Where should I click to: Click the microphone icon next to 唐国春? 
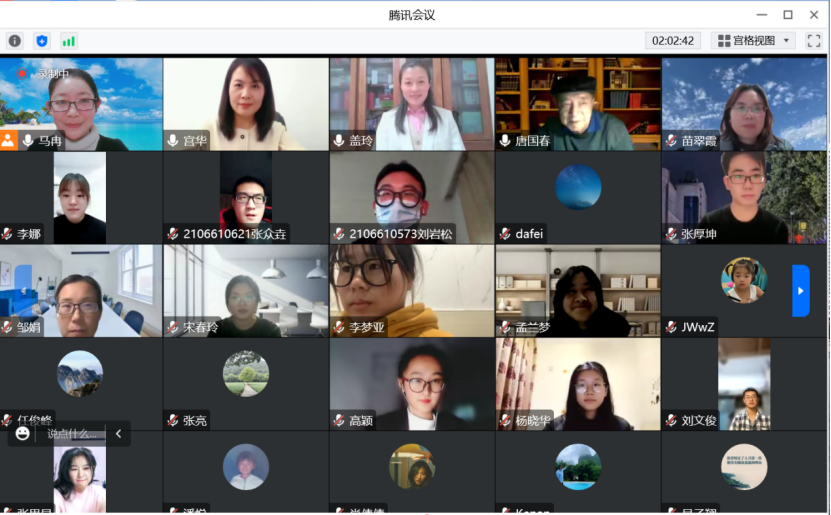(505, 140)
